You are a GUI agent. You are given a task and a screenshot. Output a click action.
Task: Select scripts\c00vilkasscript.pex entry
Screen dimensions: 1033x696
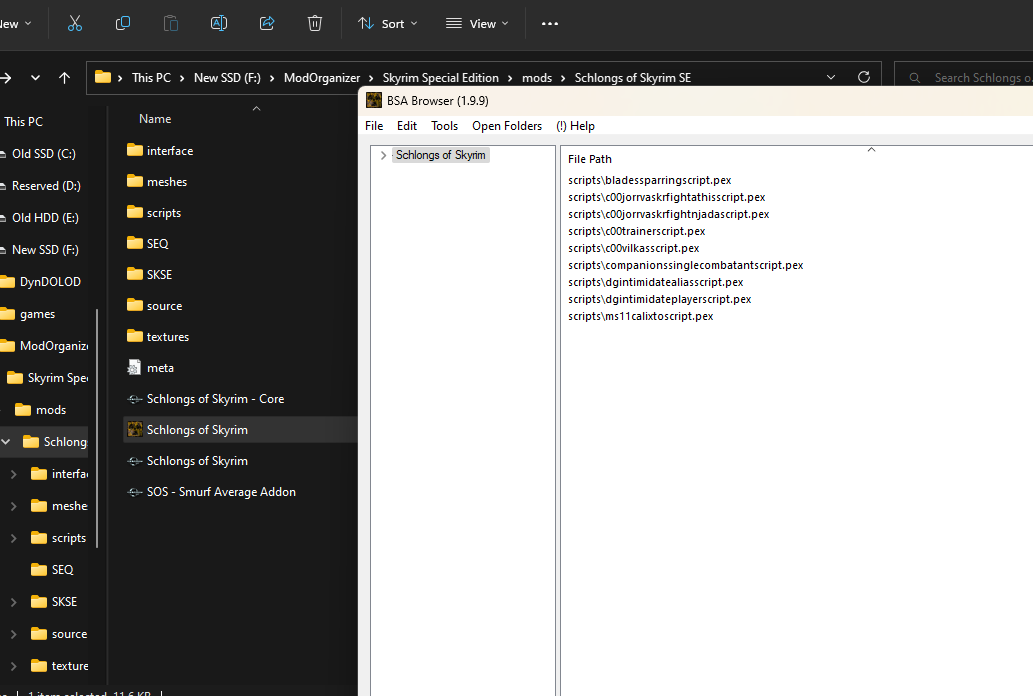pyautogui.click(x=634, y=248)
